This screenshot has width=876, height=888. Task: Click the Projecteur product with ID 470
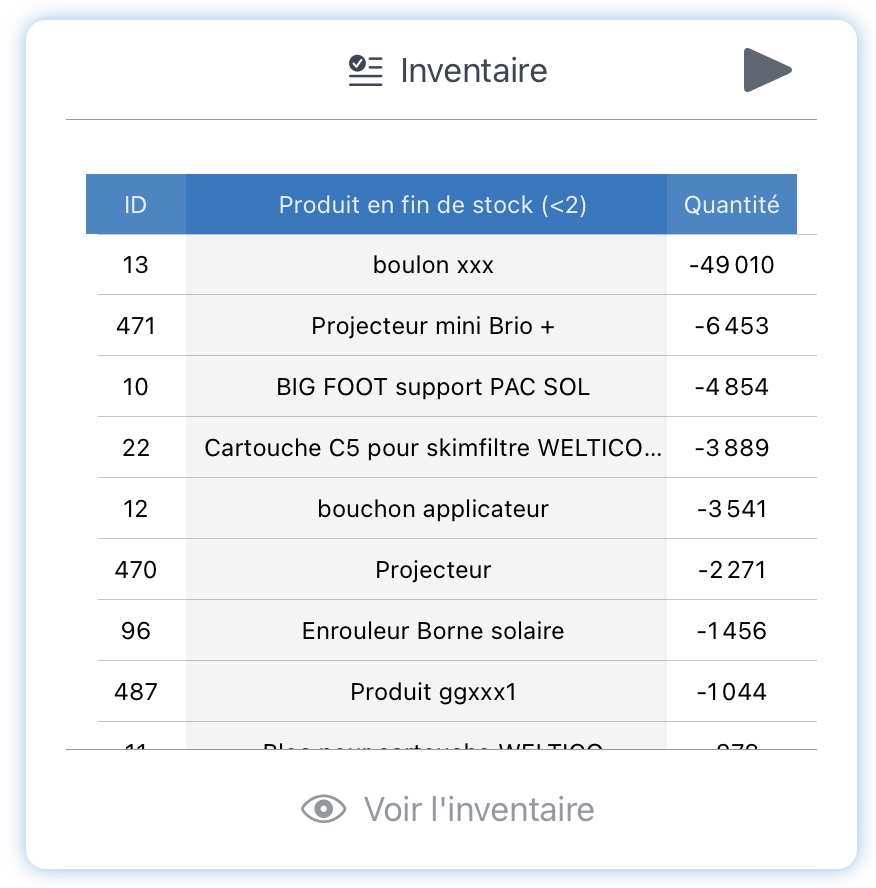433,570
